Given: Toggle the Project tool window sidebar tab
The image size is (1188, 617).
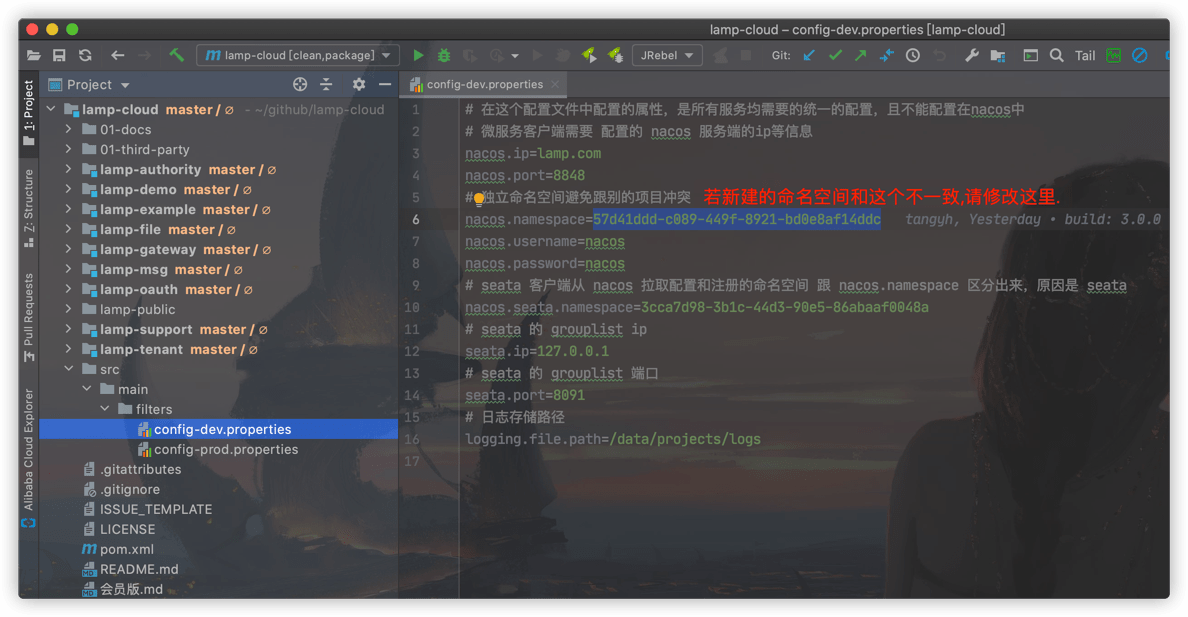Looking at the screenshot, I should tap(29, 113).
